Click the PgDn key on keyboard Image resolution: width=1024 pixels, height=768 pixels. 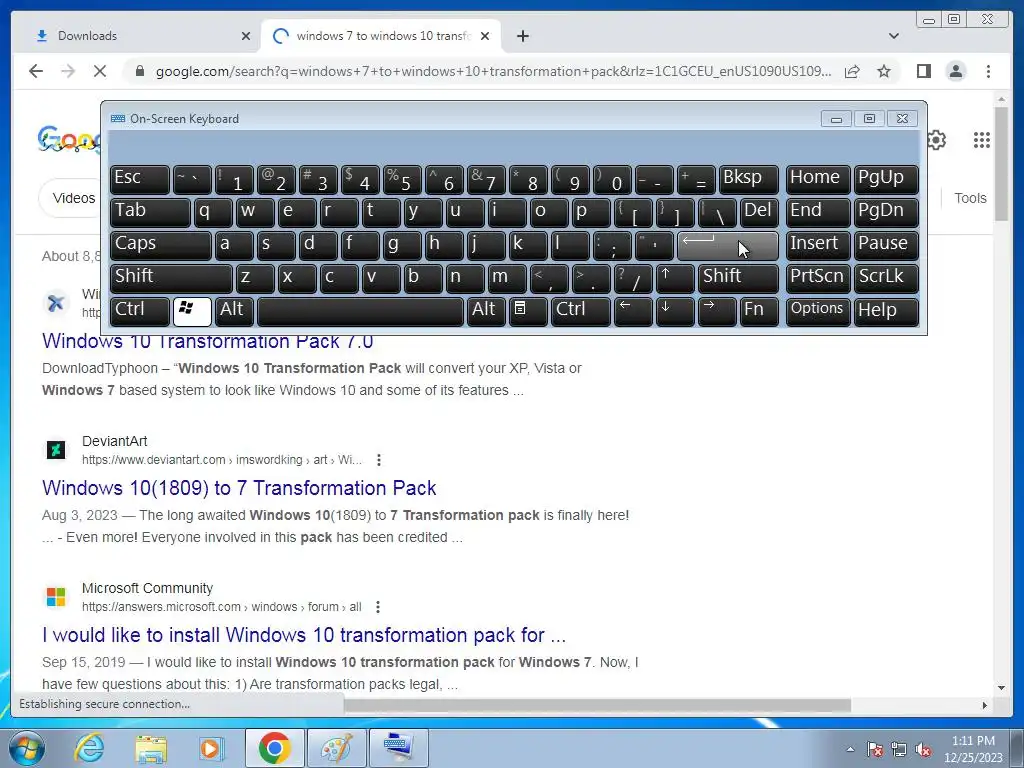click(x=886, y=212)
